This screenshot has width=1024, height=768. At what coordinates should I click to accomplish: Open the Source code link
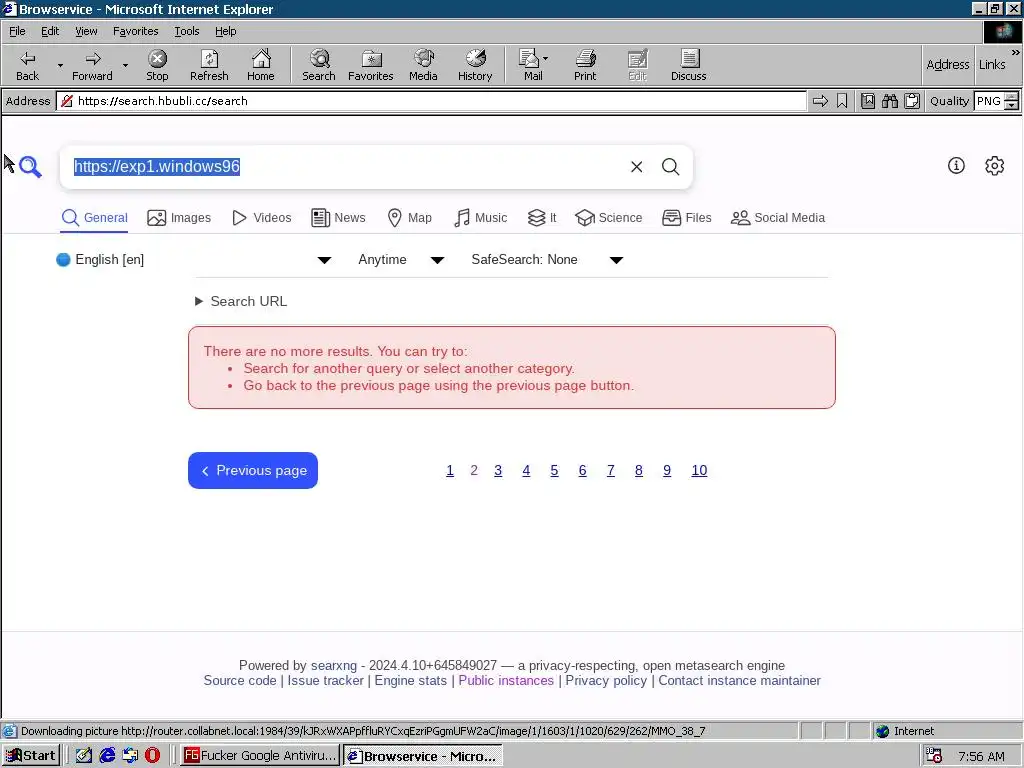point(240,680)
